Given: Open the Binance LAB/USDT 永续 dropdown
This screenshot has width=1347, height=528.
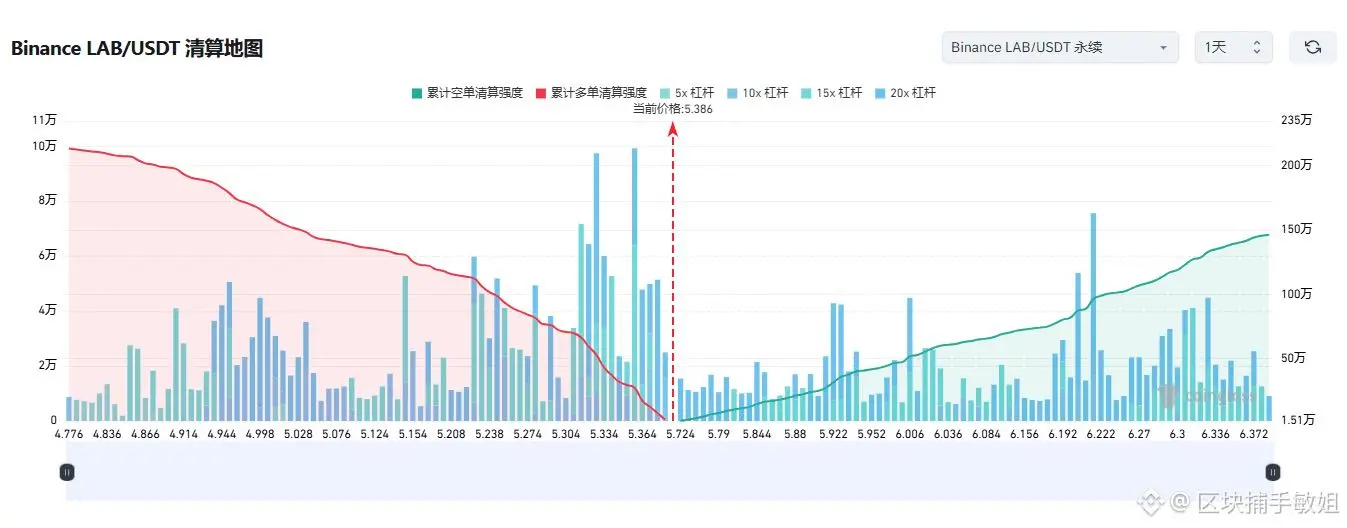Looking at the screenshot, I should click(x=1060, y=47).
